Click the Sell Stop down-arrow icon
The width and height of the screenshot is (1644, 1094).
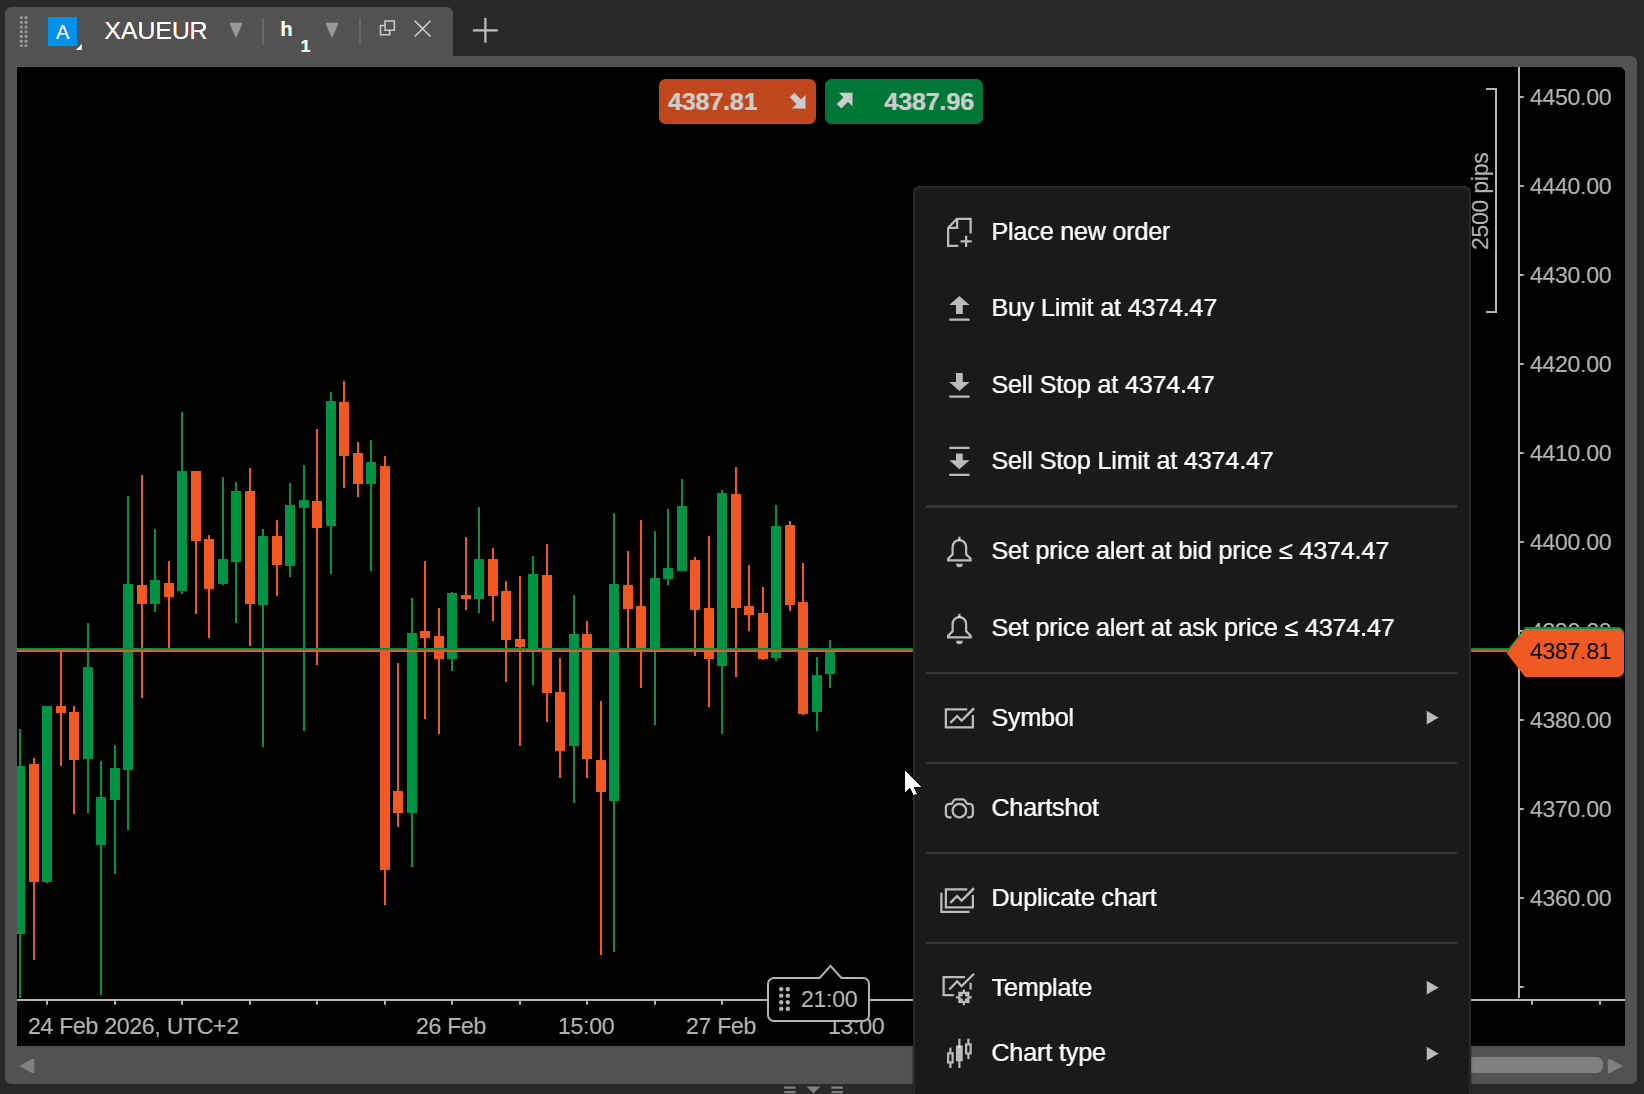point(959,385)
